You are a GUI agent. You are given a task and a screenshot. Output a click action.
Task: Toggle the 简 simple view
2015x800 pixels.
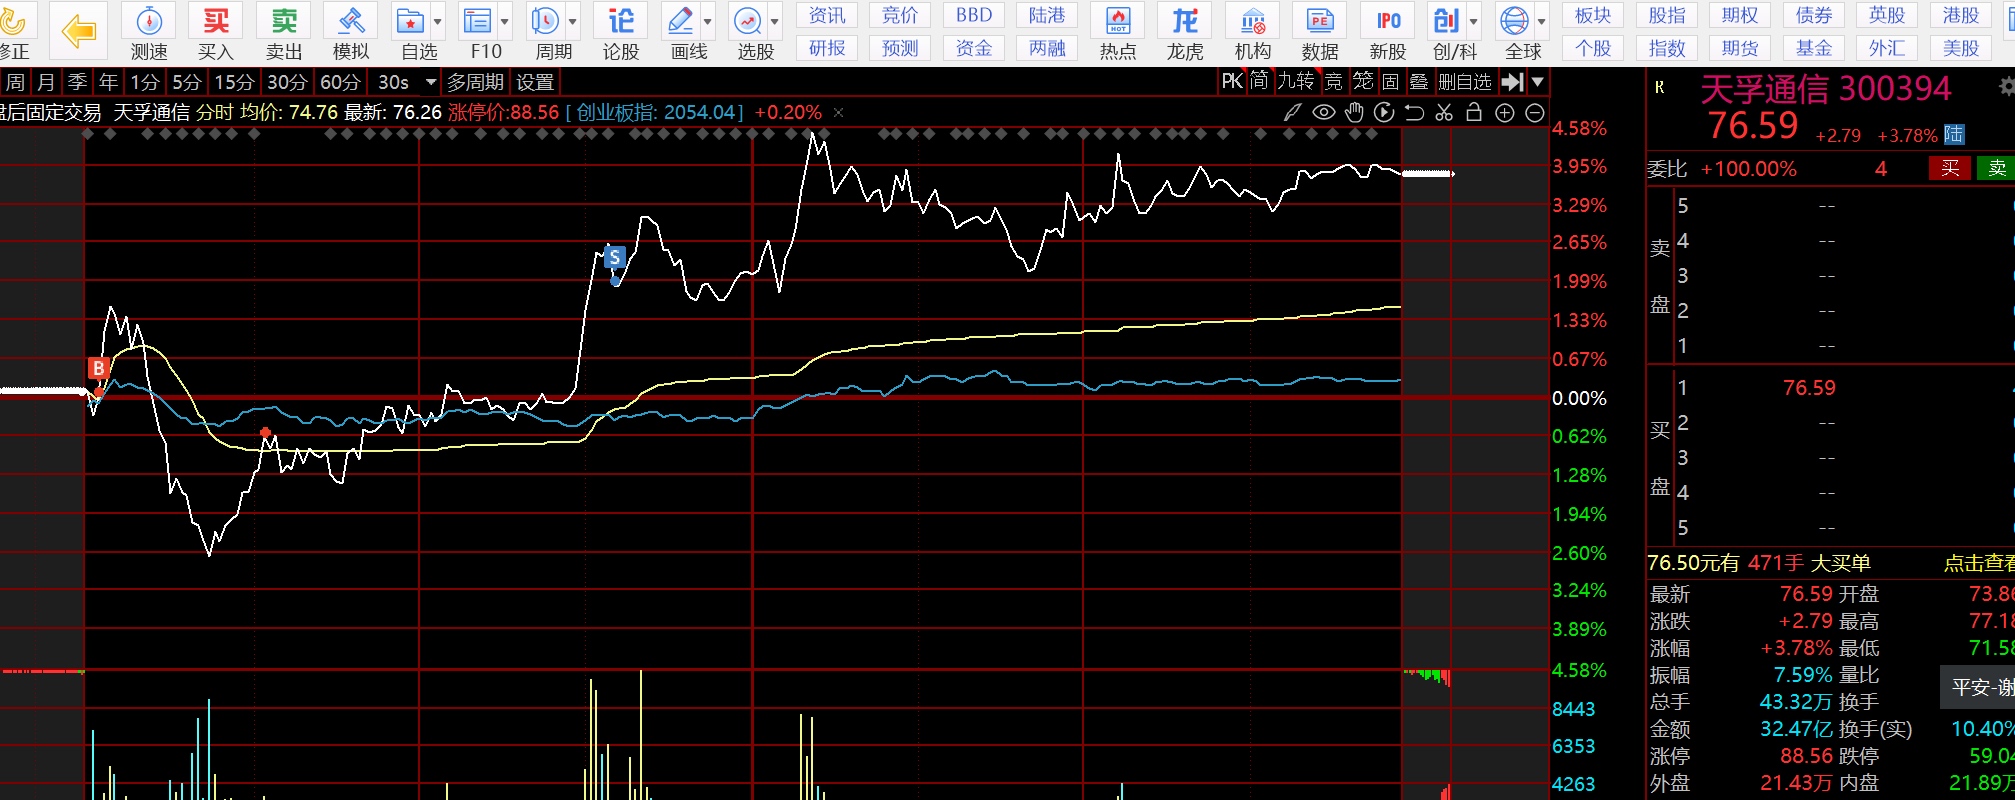coord(1259,82)
